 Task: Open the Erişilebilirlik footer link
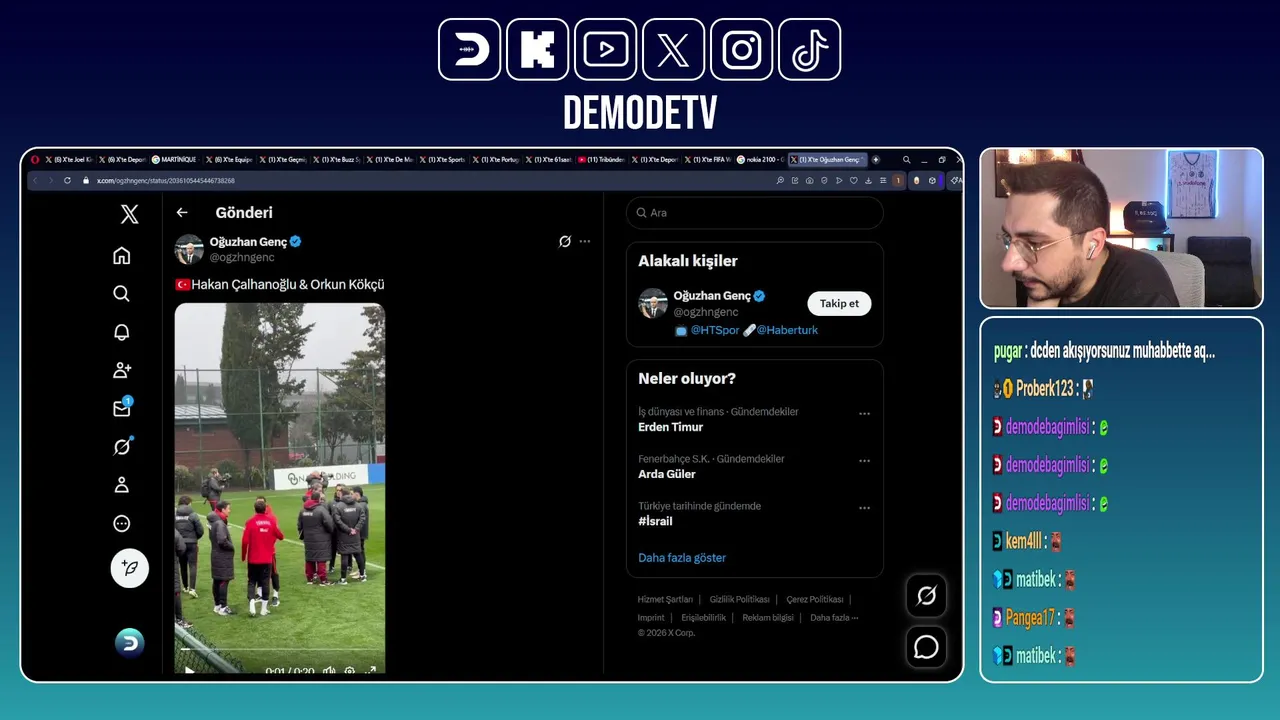(704, 618)
